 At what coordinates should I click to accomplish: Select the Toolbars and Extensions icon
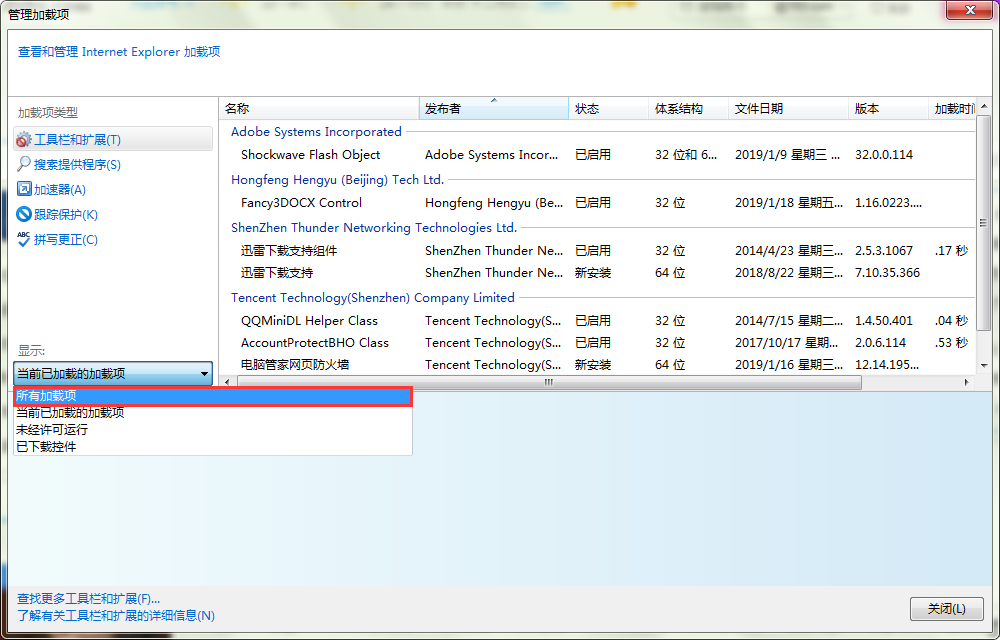[24, 140]
